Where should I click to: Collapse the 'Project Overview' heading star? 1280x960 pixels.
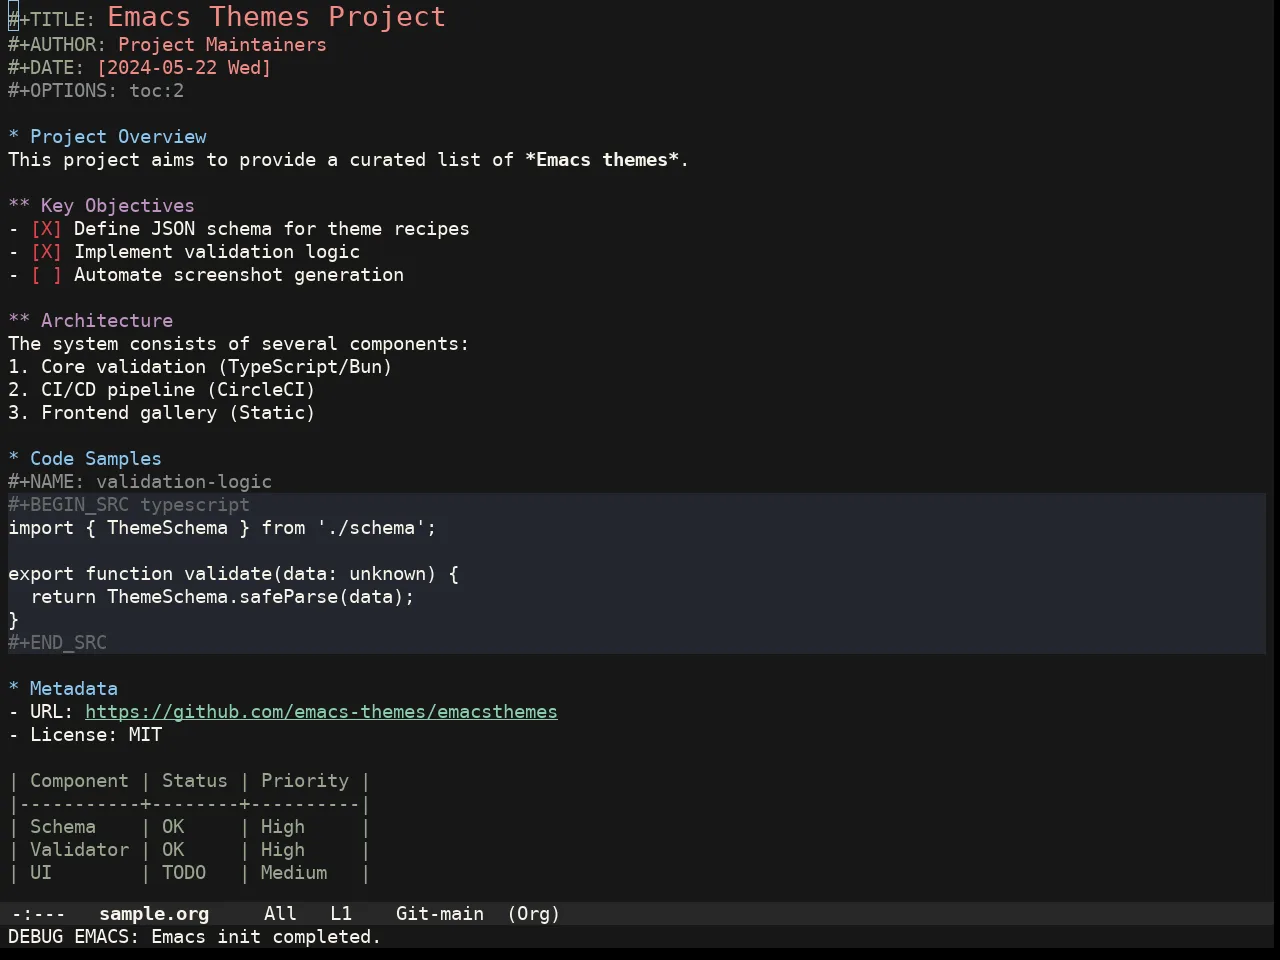13,137
